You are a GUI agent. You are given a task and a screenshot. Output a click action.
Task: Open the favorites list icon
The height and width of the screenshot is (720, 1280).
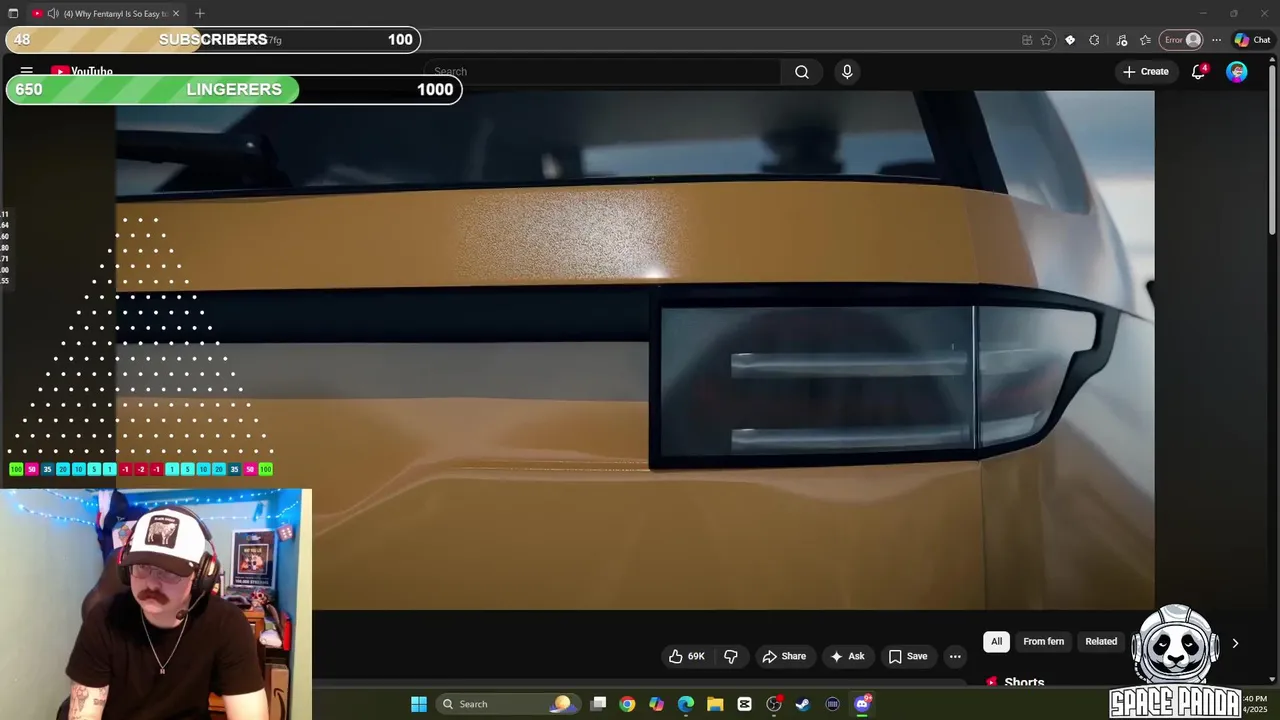pyautogui.click(x=1146, y=40)
